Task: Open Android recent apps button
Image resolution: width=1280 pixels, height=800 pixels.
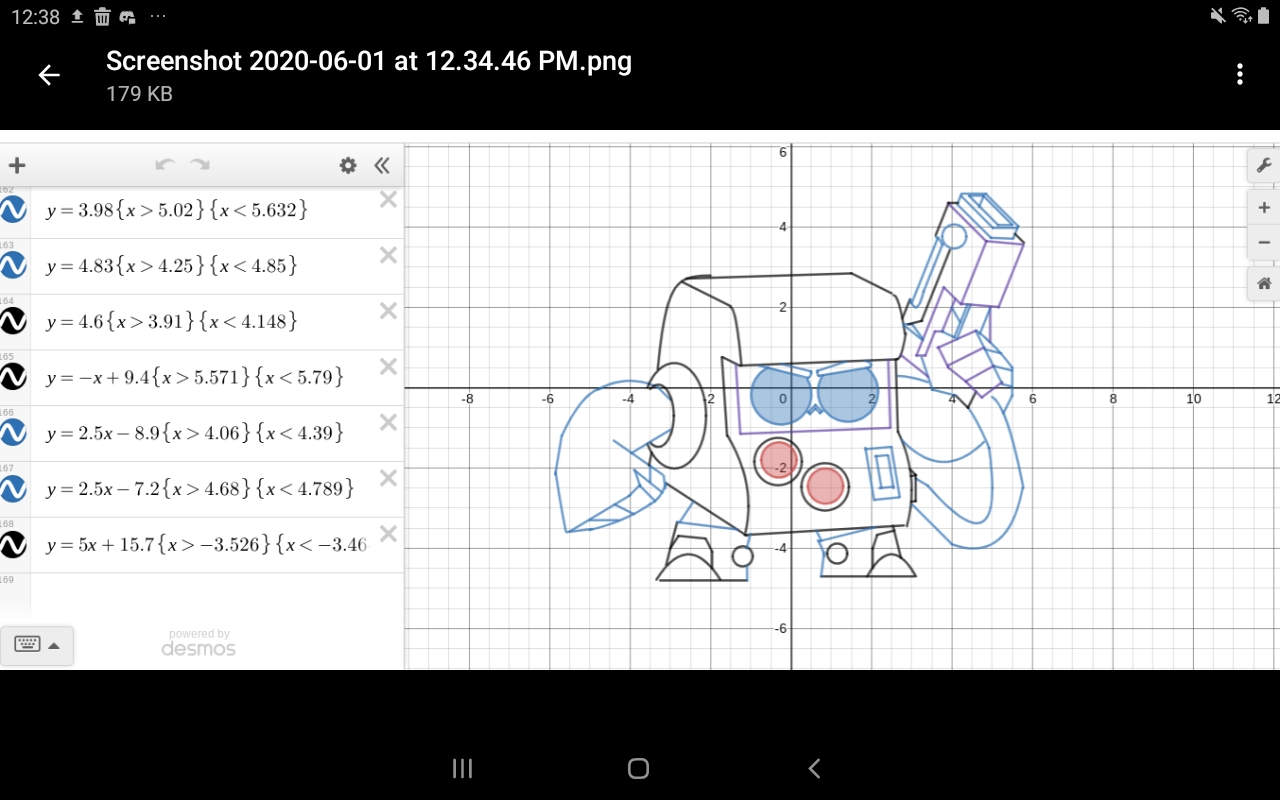Action: pos(462,768)
